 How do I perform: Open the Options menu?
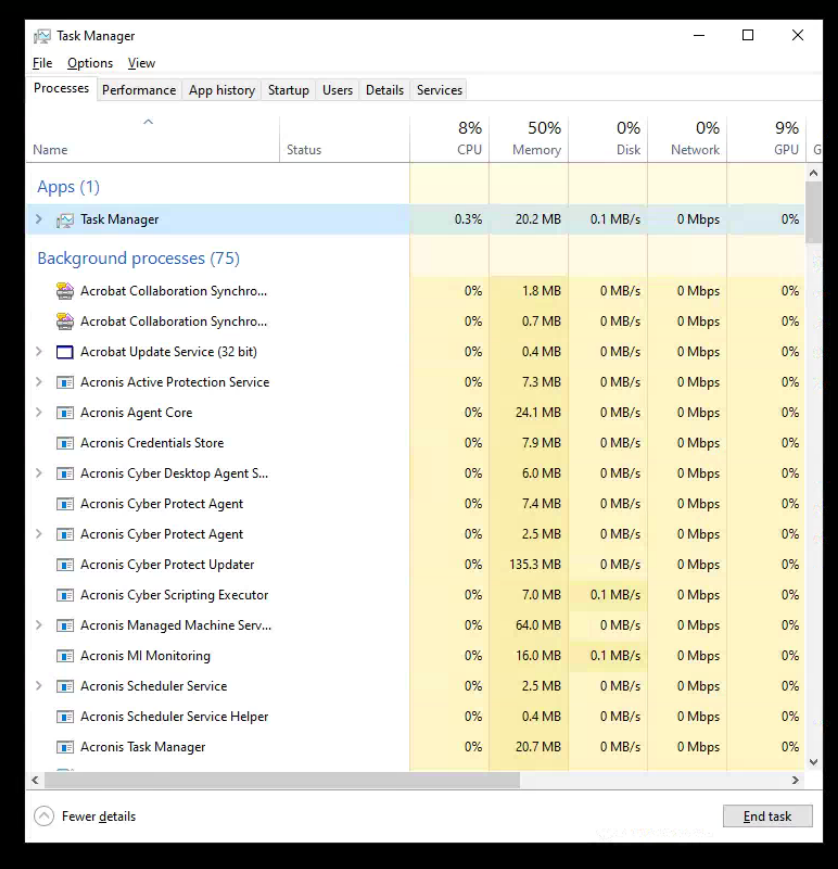coord(90,63)
